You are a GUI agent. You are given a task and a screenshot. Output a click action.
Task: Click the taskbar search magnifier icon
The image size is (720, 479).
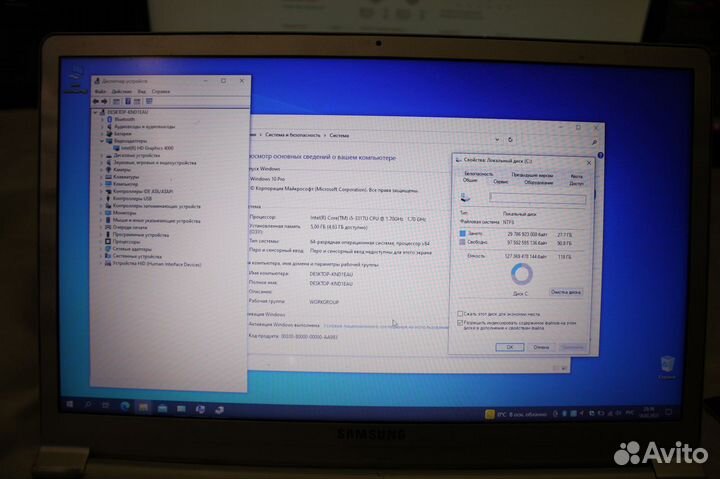click(x=88, y=405)
